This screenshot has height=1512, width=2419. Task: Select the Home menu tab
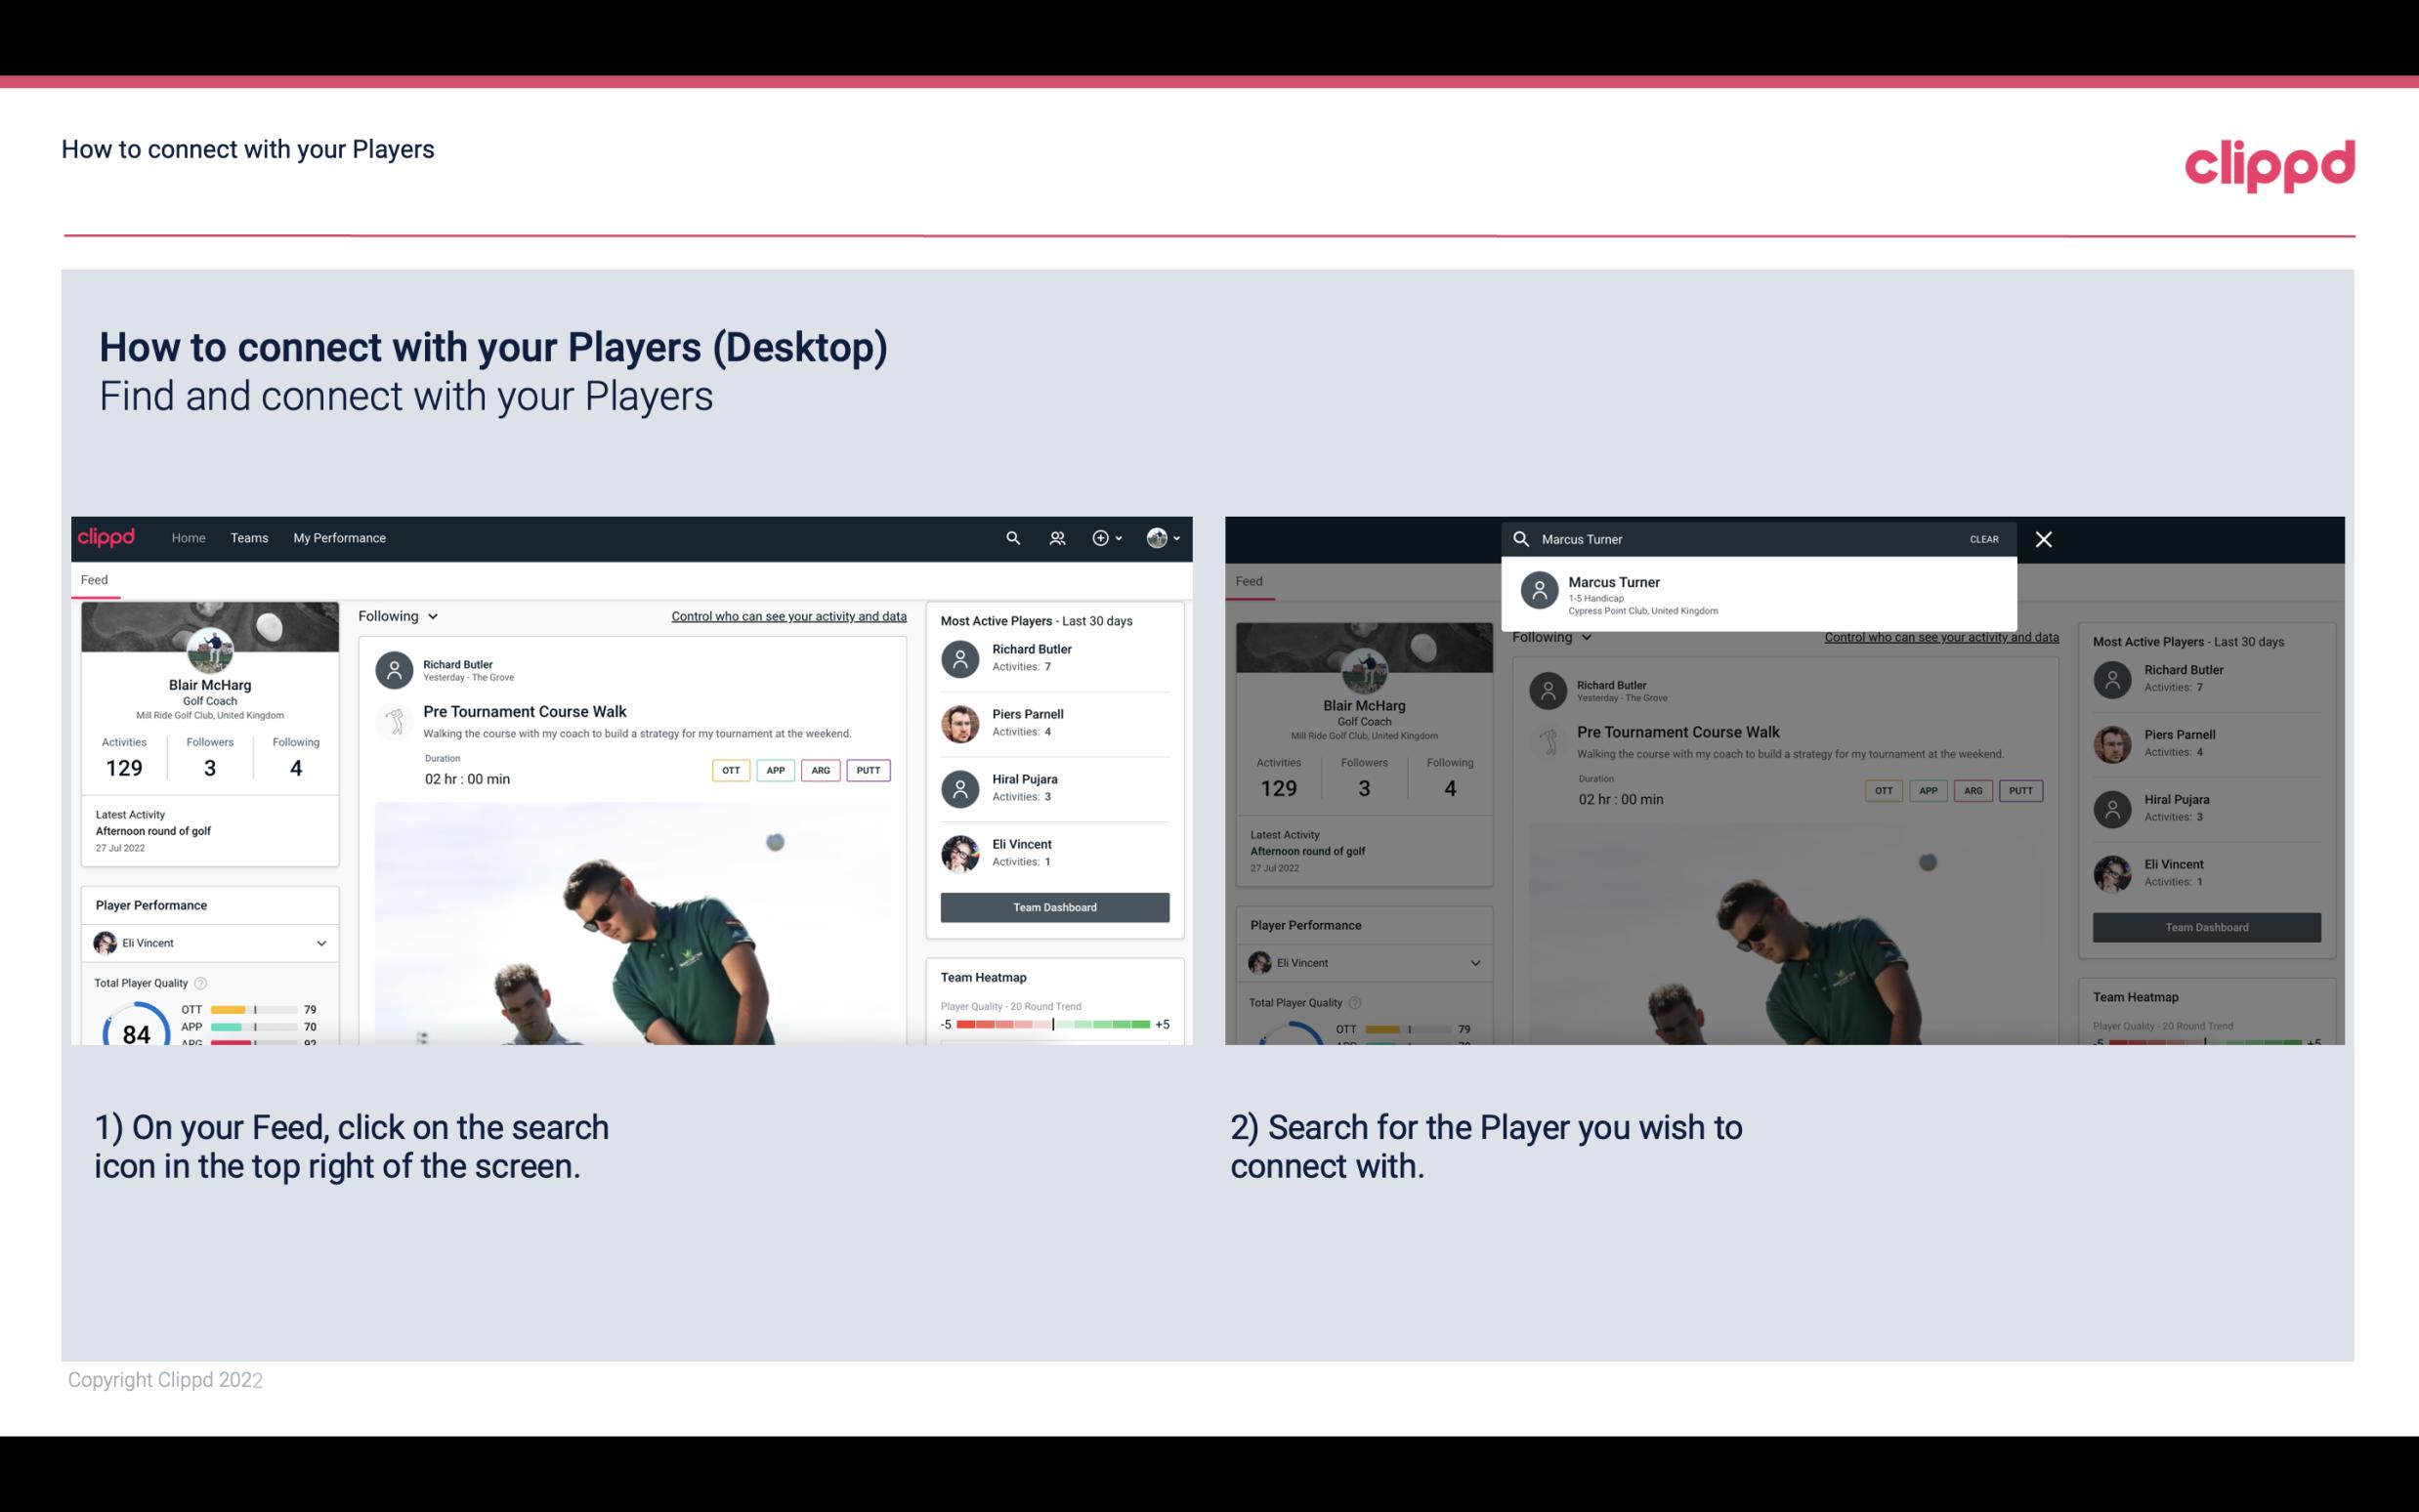point(187,536)
